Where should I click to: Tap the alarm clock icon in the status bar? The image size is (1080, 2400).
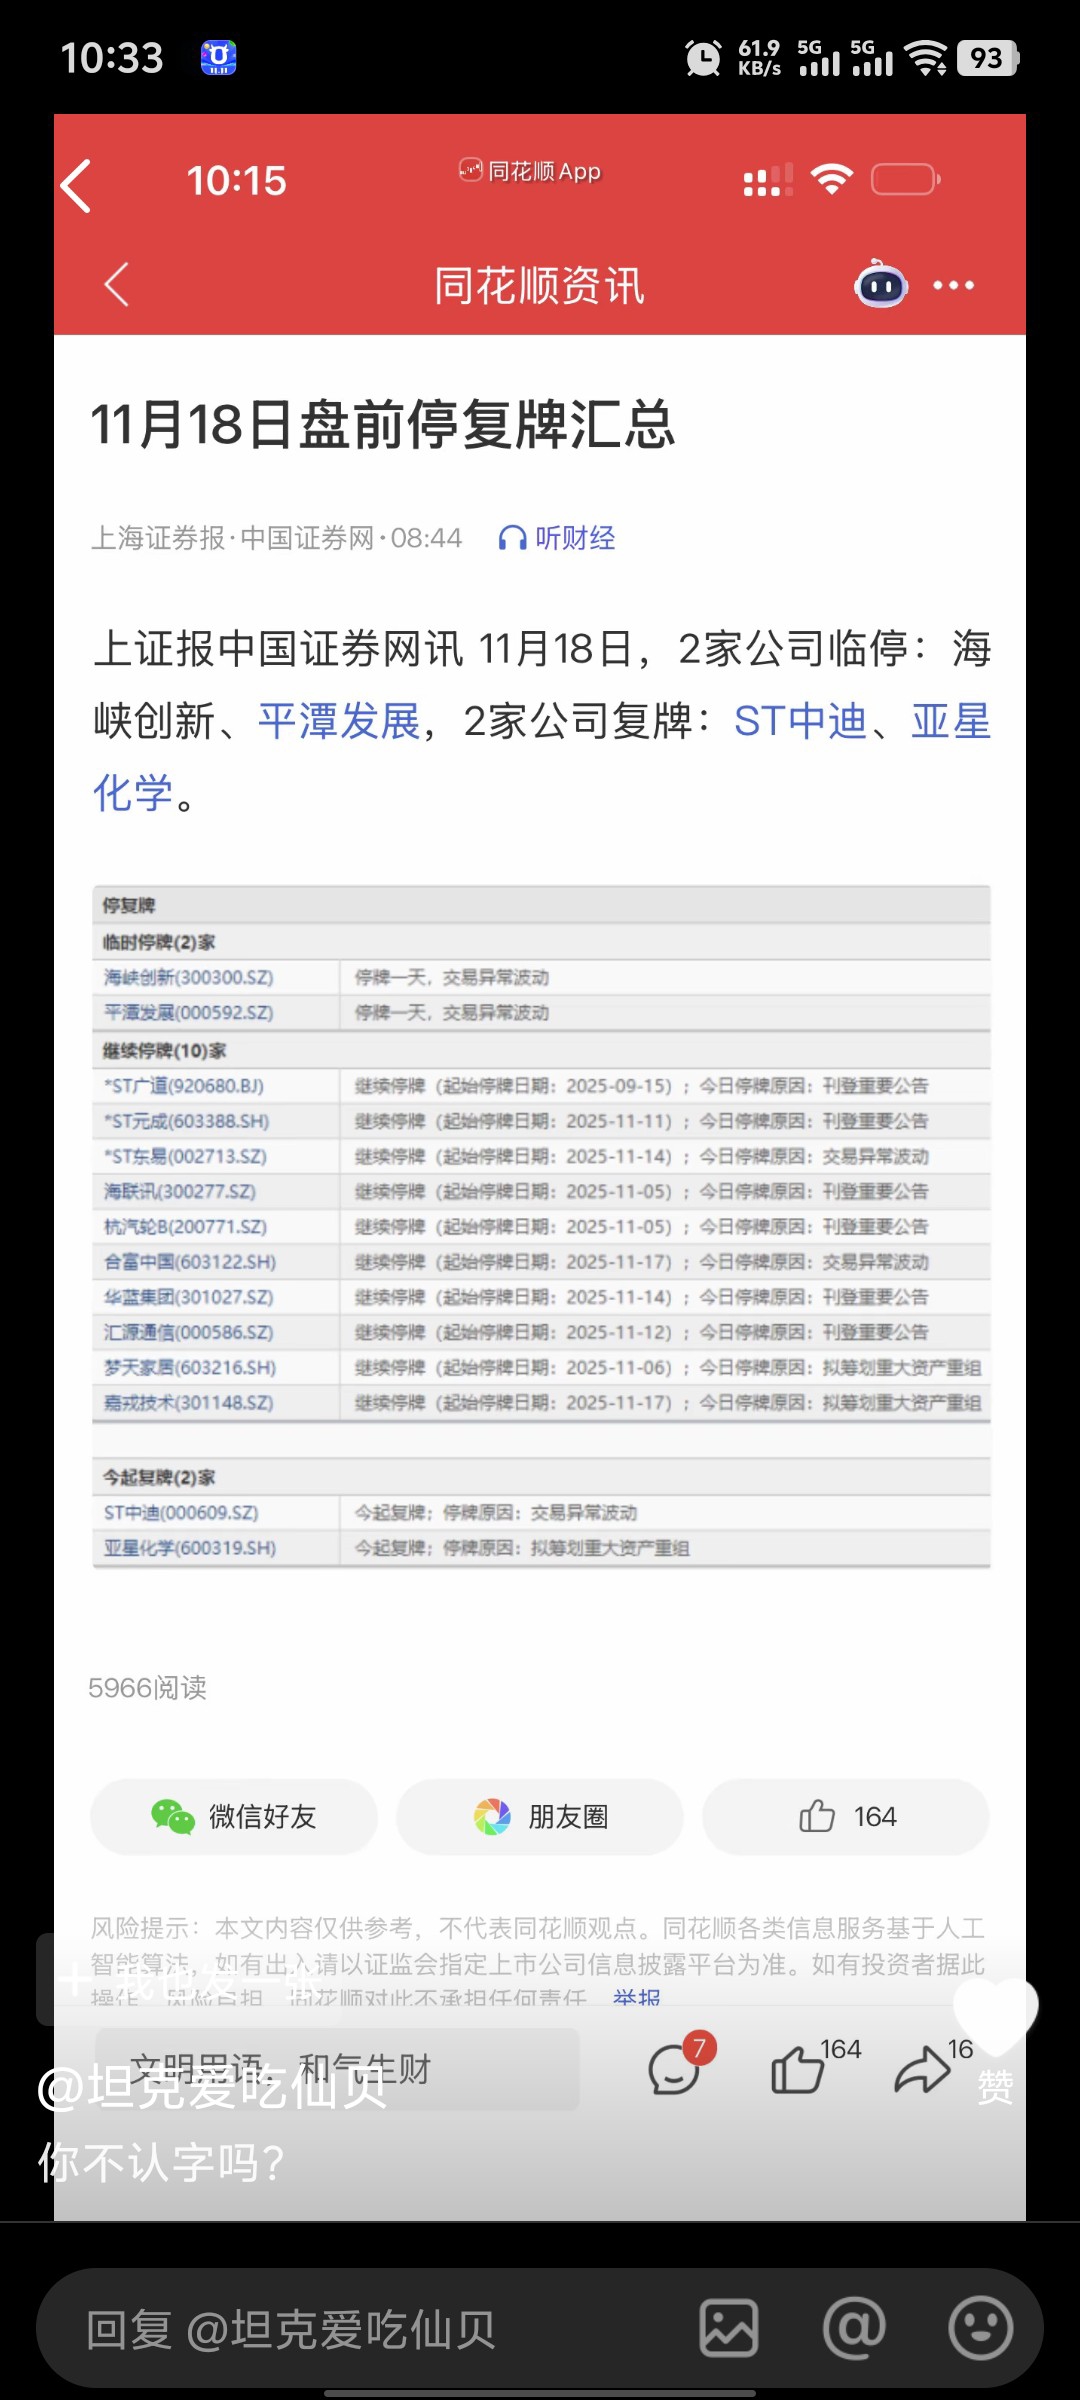pos(703,58)
